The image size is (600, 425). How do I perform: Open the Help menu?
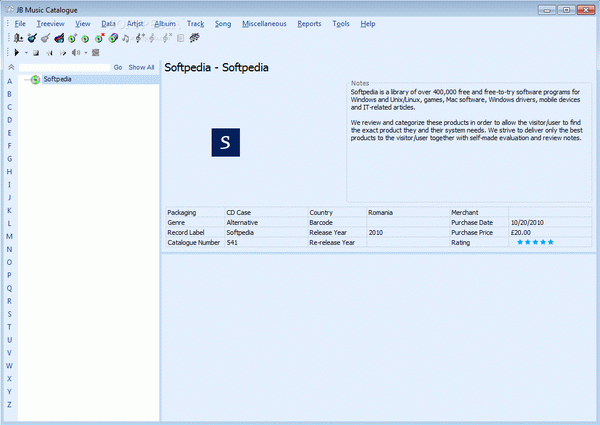(x=368, y=24)
